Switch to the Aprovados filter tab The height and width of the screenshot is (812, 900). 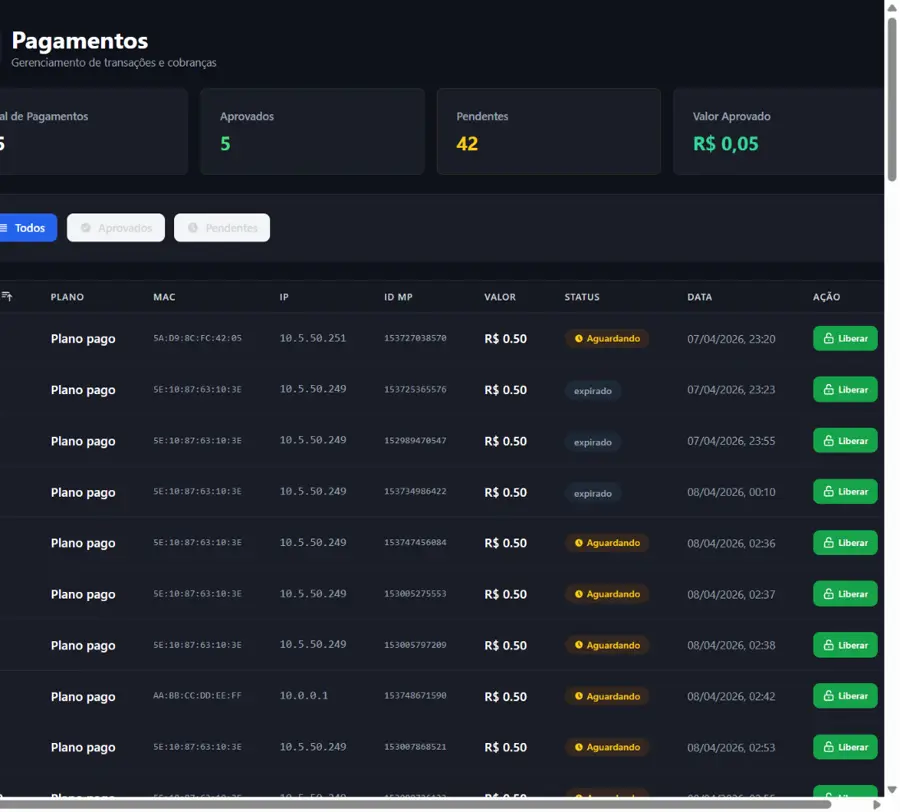click(x=116, y=228)
